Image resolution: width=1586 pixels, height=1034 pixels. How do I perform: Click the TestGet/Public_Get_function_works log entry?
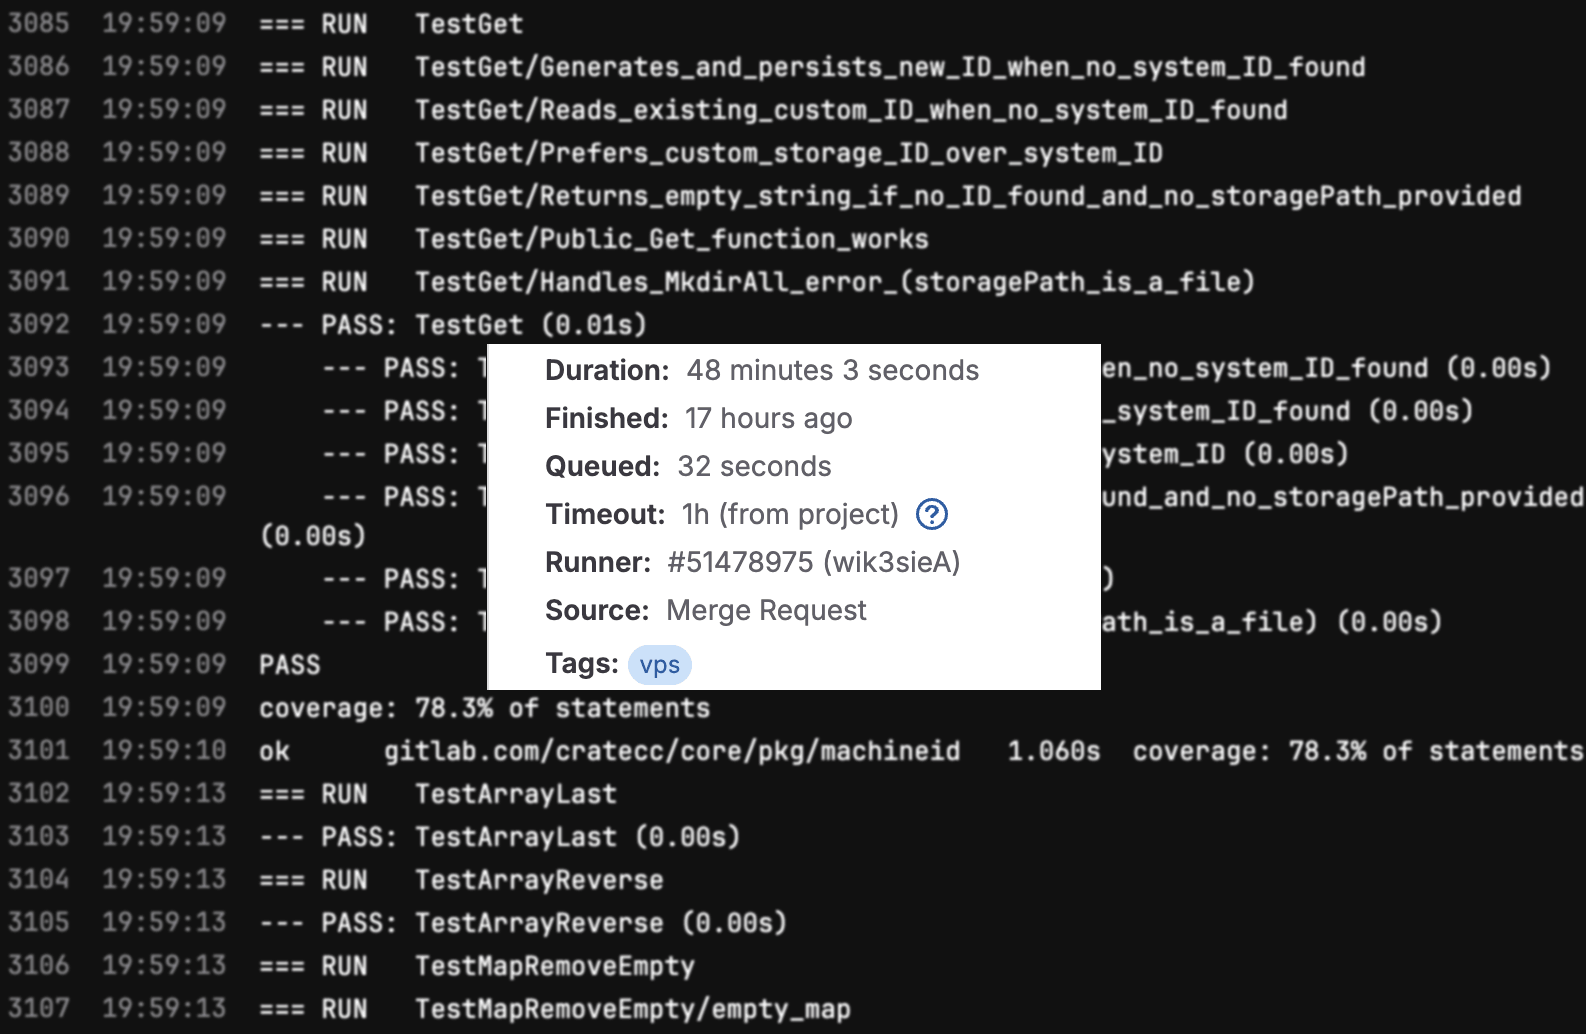[x=594, y=239]
